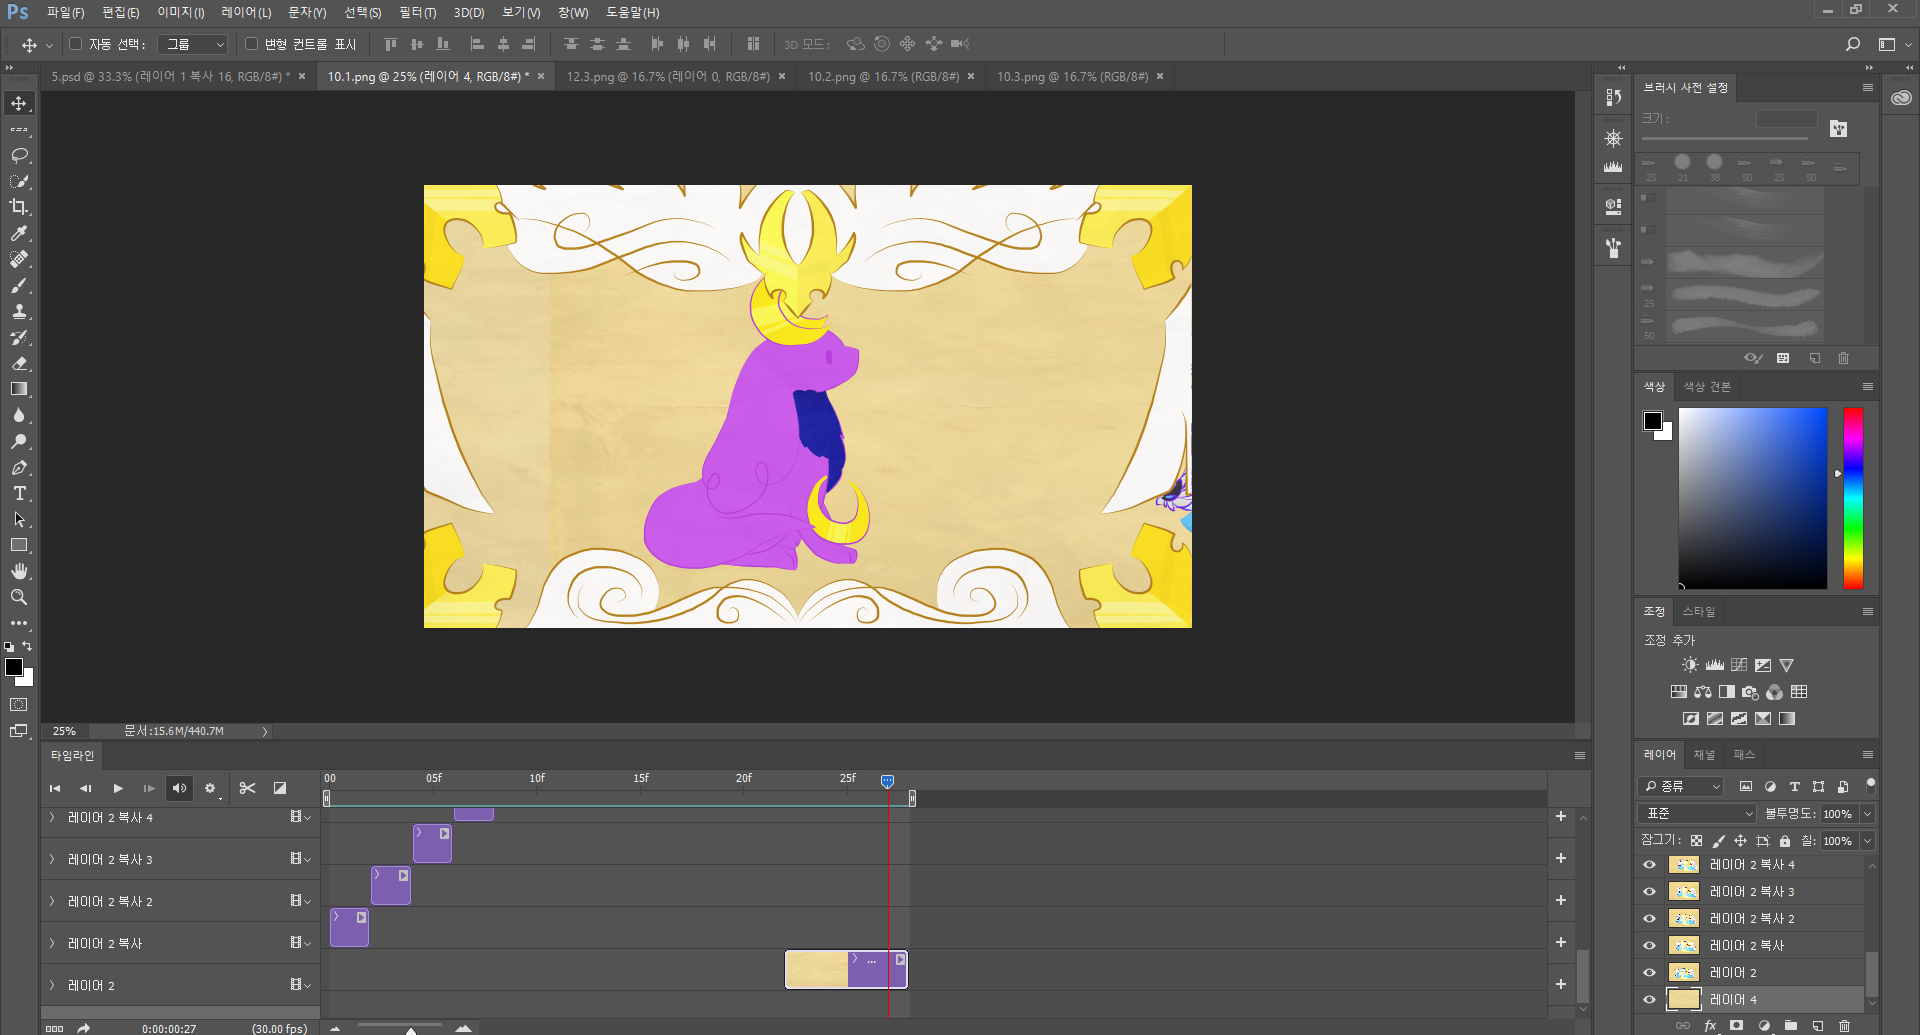This screenshot has width=1920, height=1035.
Task: Open the blend mode 표준 dropdown
Action: (x=1696, y=814)
